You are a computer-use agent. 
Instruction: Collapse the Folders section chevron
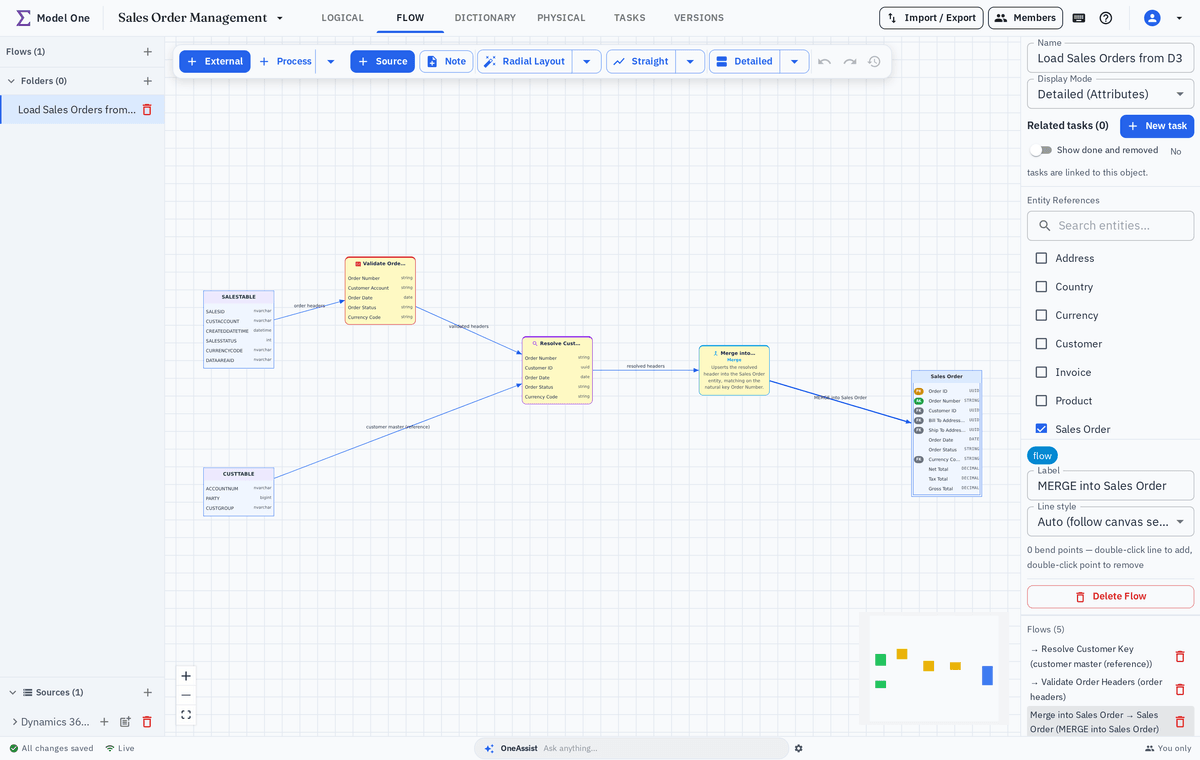11,81
